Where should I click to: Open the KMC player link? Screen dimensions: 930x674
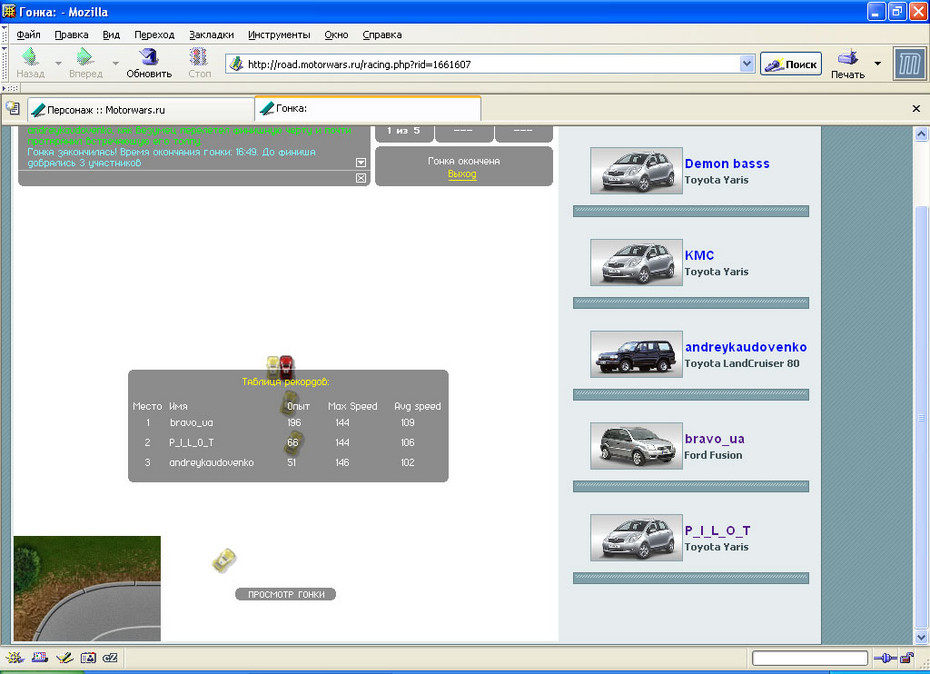click(x=699, y=256)
